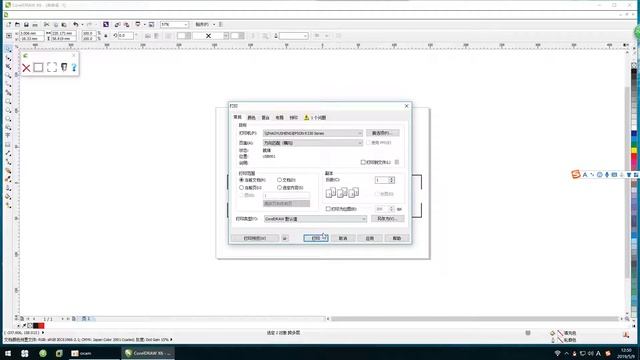Open the page orientation dropdown in Print dialog
The image size is (640, 360).
pos(313,143)
